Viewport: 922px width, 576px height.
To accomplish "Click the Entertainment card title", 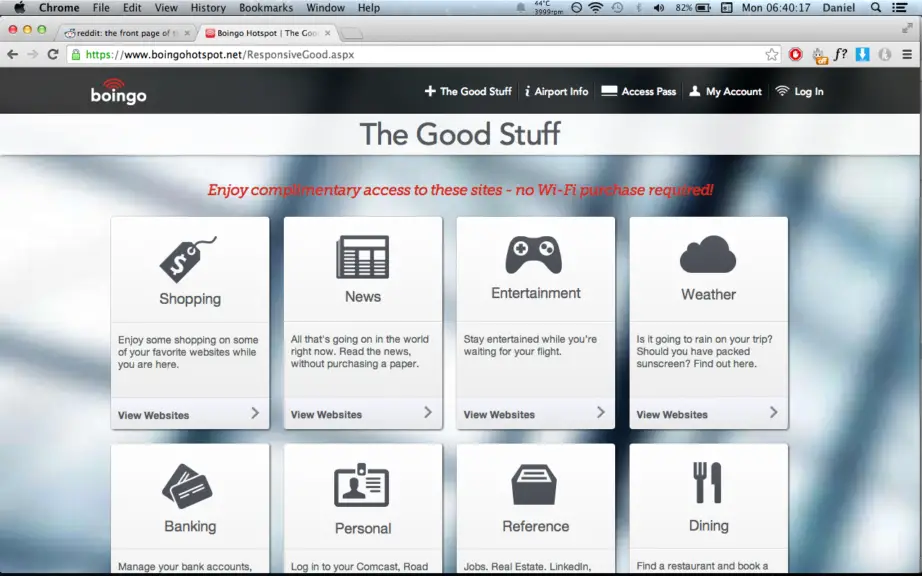I will pos(536,293).
